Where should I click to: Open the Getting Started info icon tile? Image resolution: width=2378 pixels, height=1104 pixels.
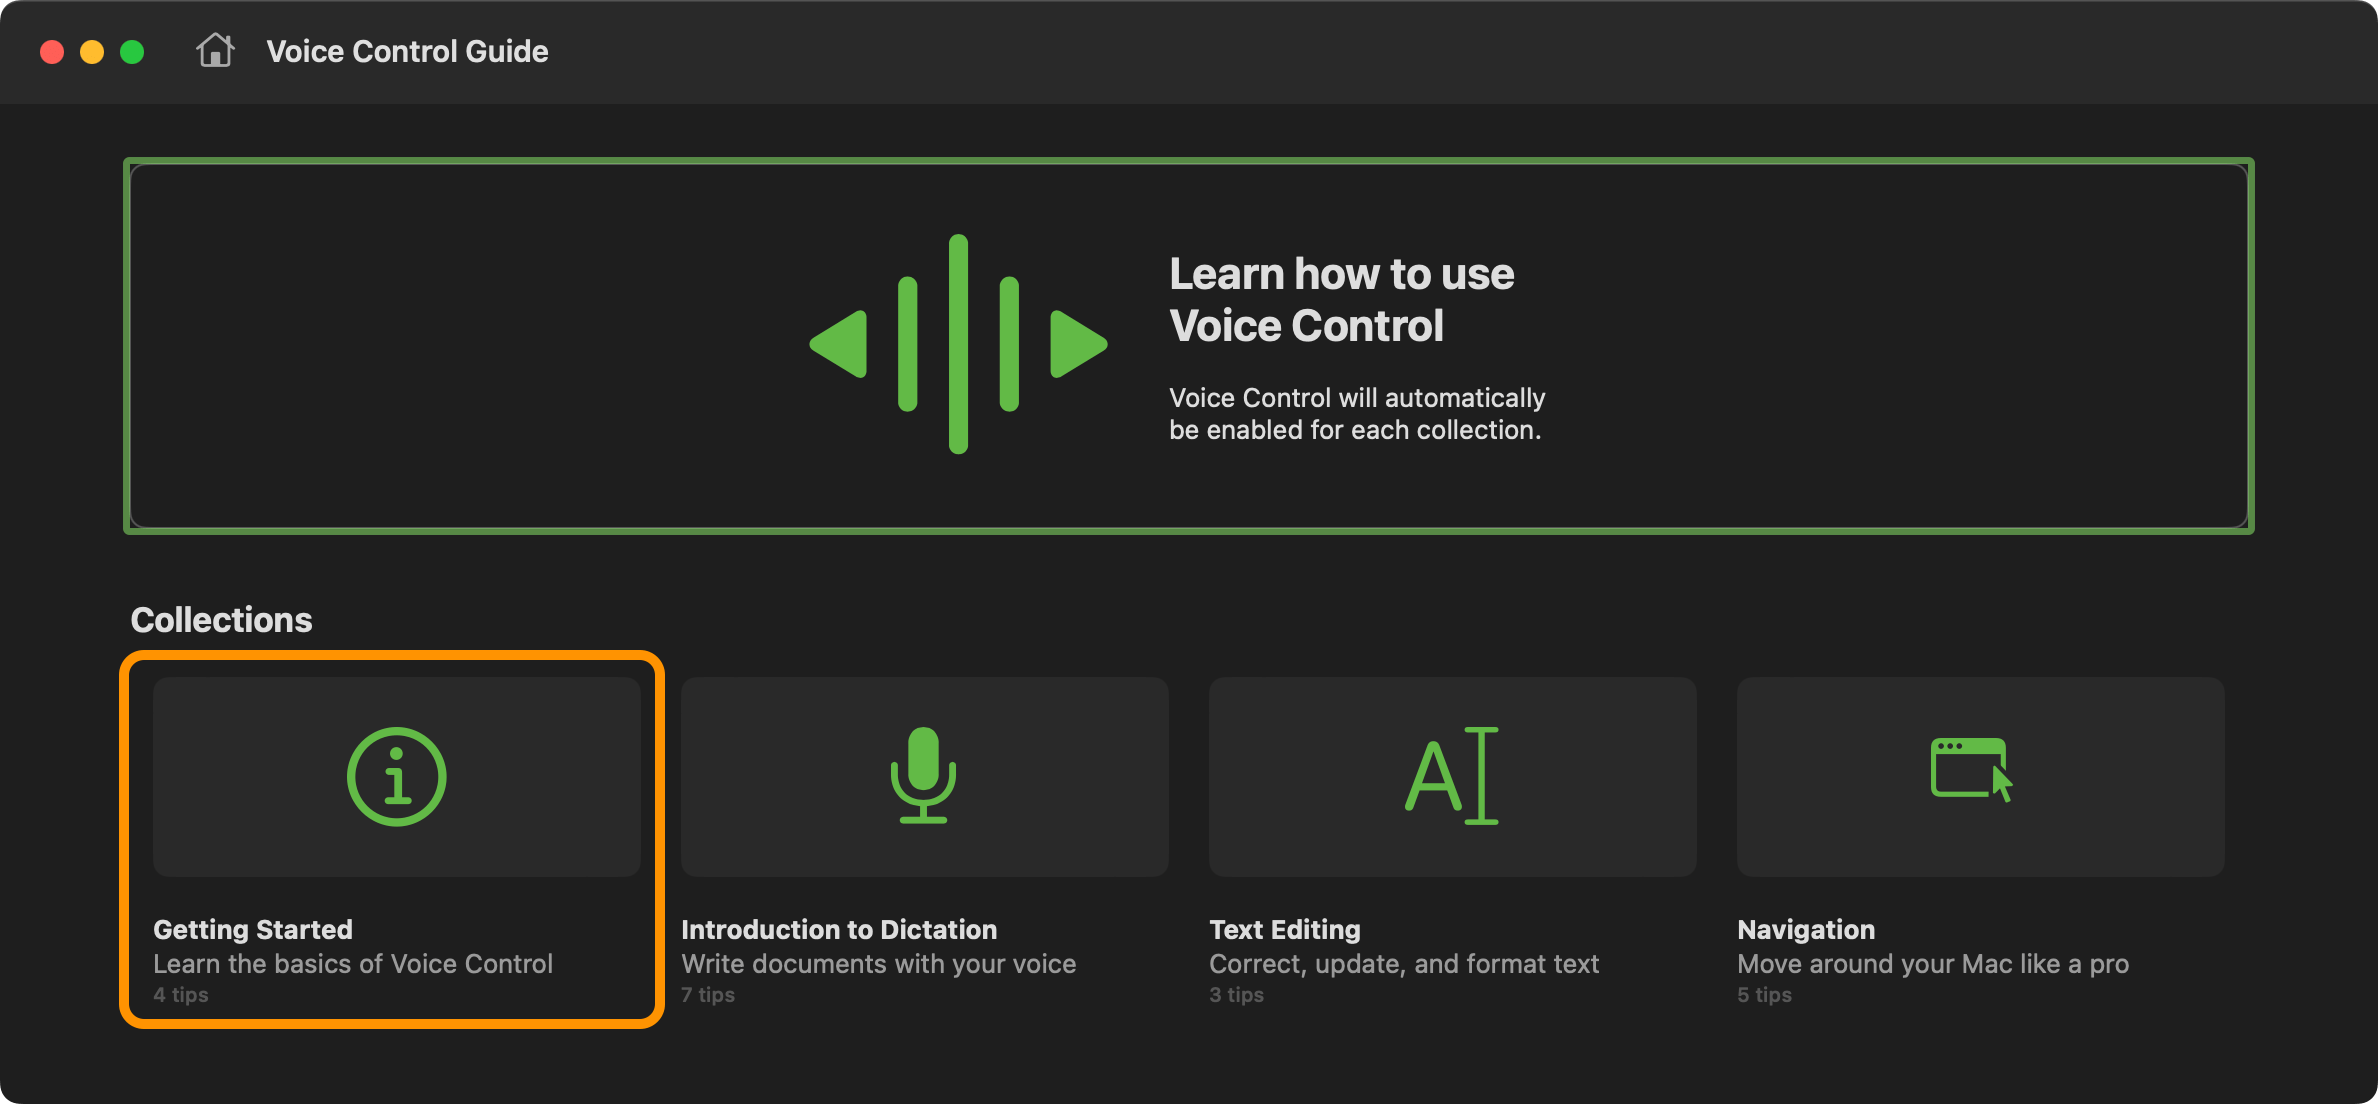[397, 777]
